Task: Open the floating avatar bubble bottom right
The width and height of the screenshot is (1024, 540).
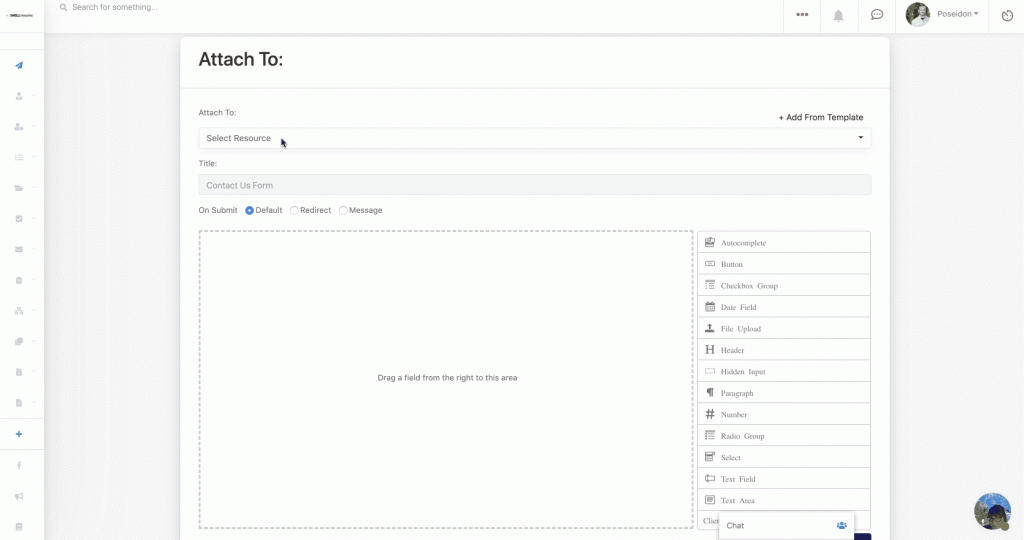Action: click(993, 511)
